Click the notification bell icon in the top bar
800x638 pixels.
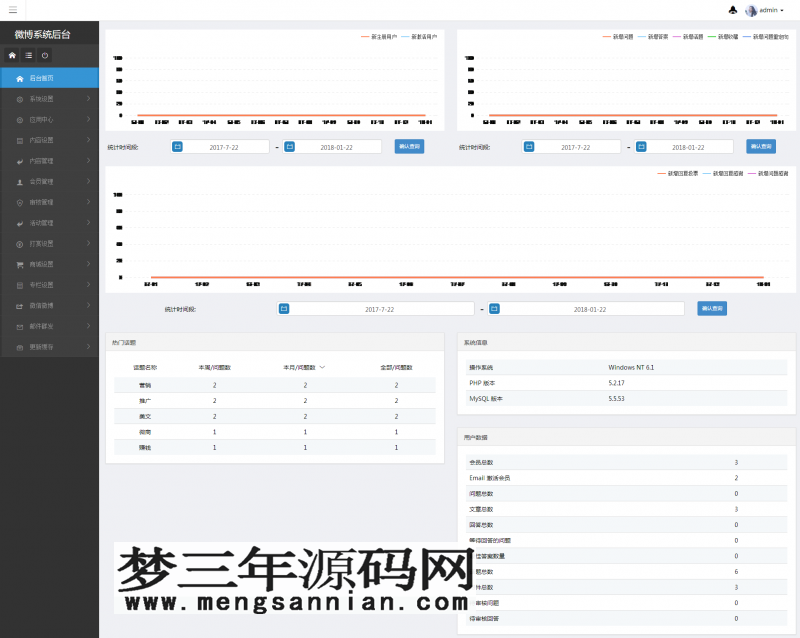click(732, 10)
